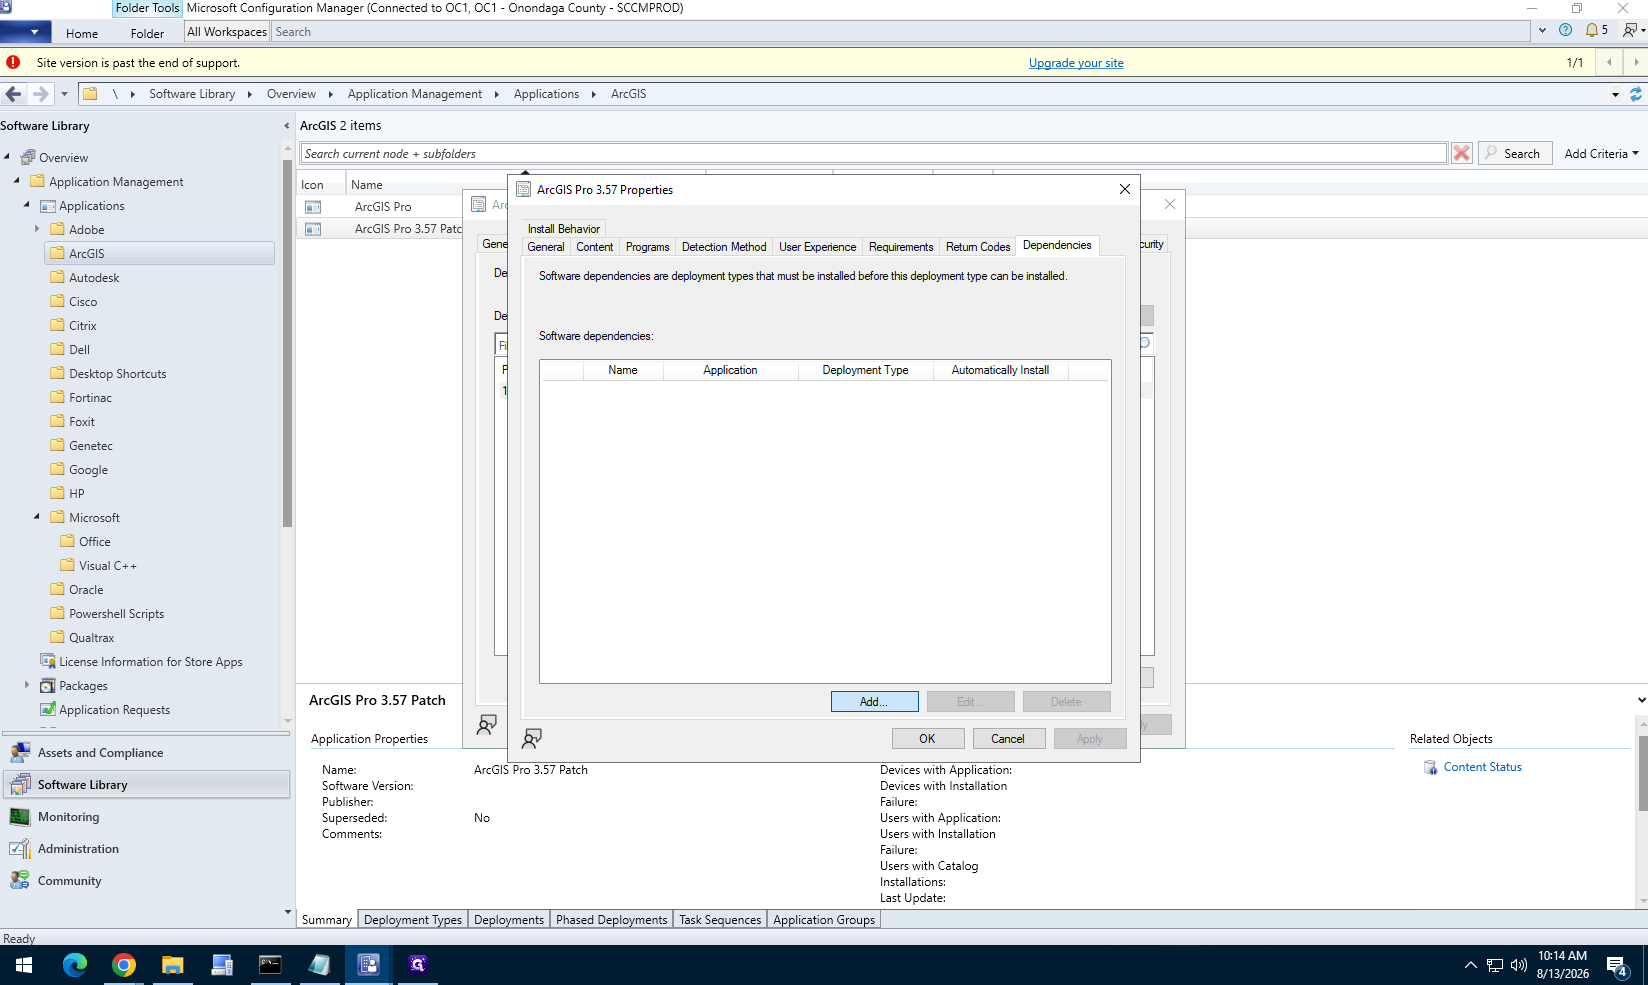Open the Add Criteria dropdown
This screenshot has height=985, width=1648.
(1601, 153)
